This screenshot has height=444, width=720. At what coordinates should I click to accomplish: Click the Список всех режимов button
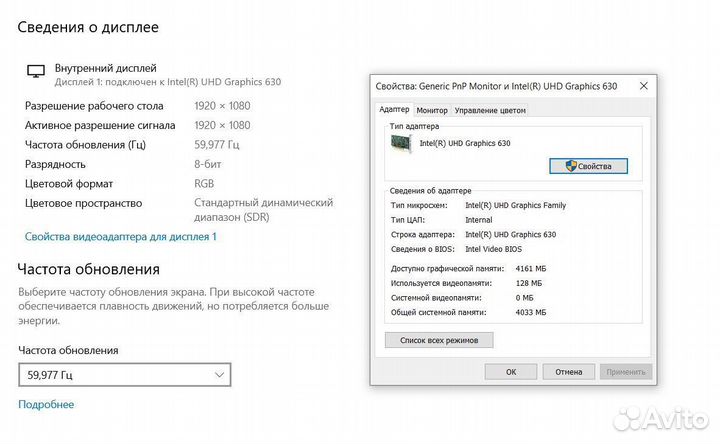[x=439, y=340]
